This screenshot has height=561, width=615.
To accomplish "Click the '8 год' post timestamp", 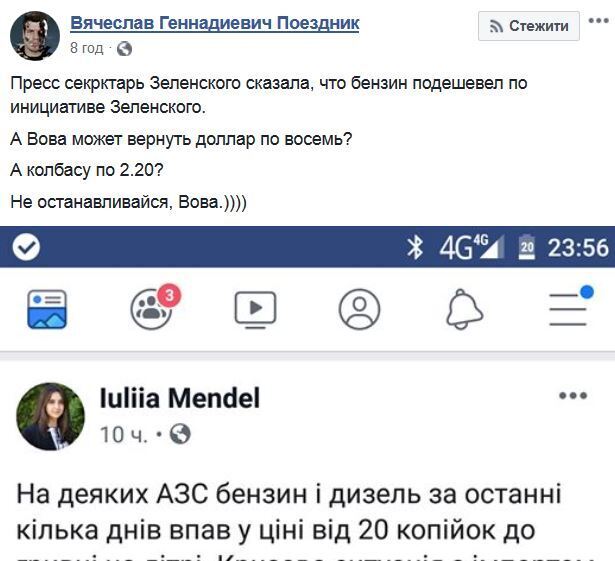I will (x=86, y=48).
